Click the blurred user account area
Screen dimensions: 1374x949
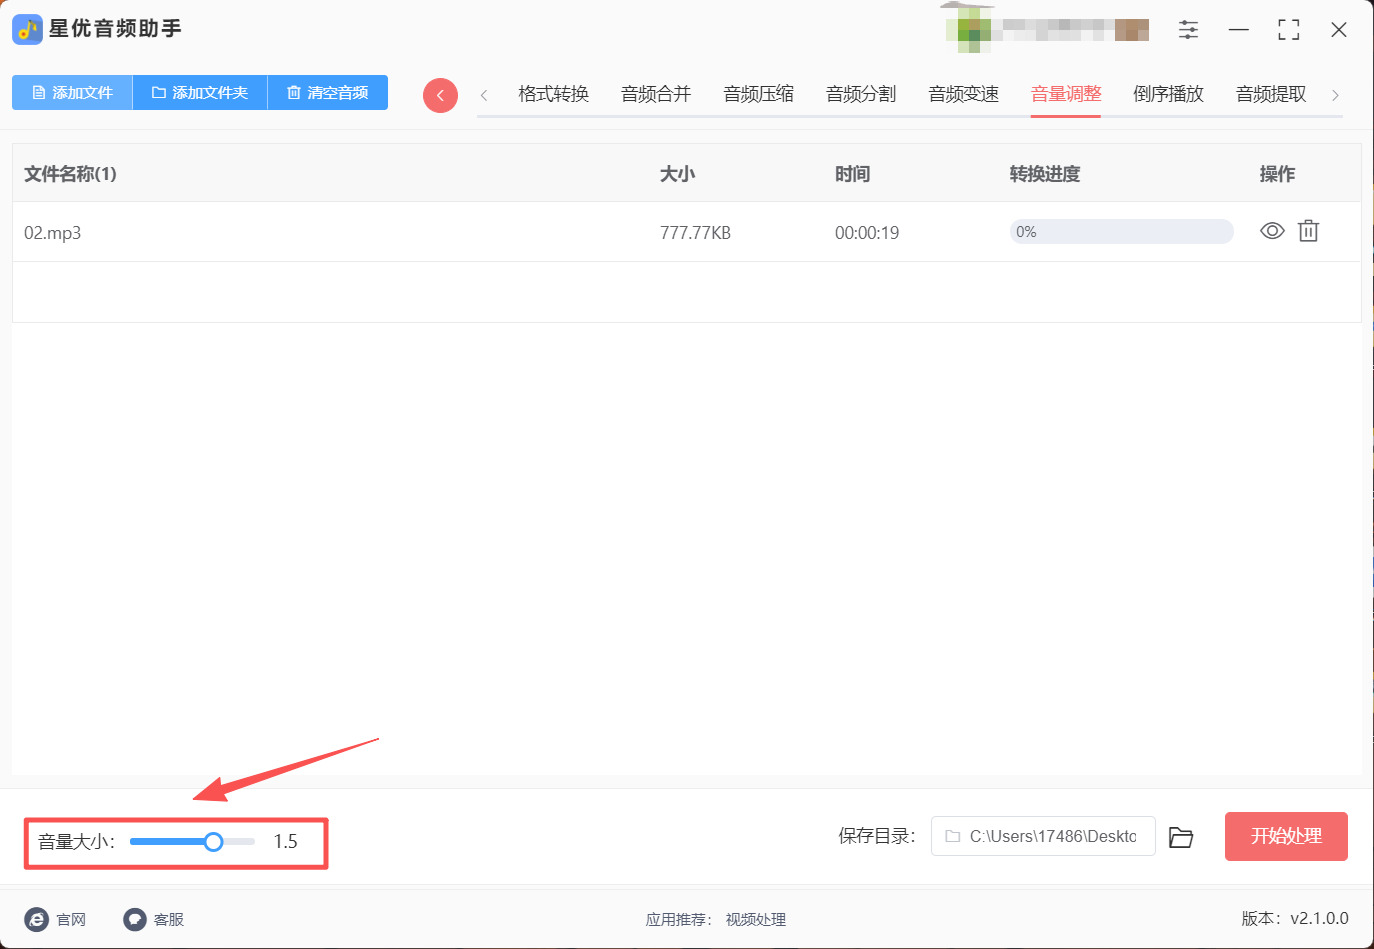[x=1047, y=28]
